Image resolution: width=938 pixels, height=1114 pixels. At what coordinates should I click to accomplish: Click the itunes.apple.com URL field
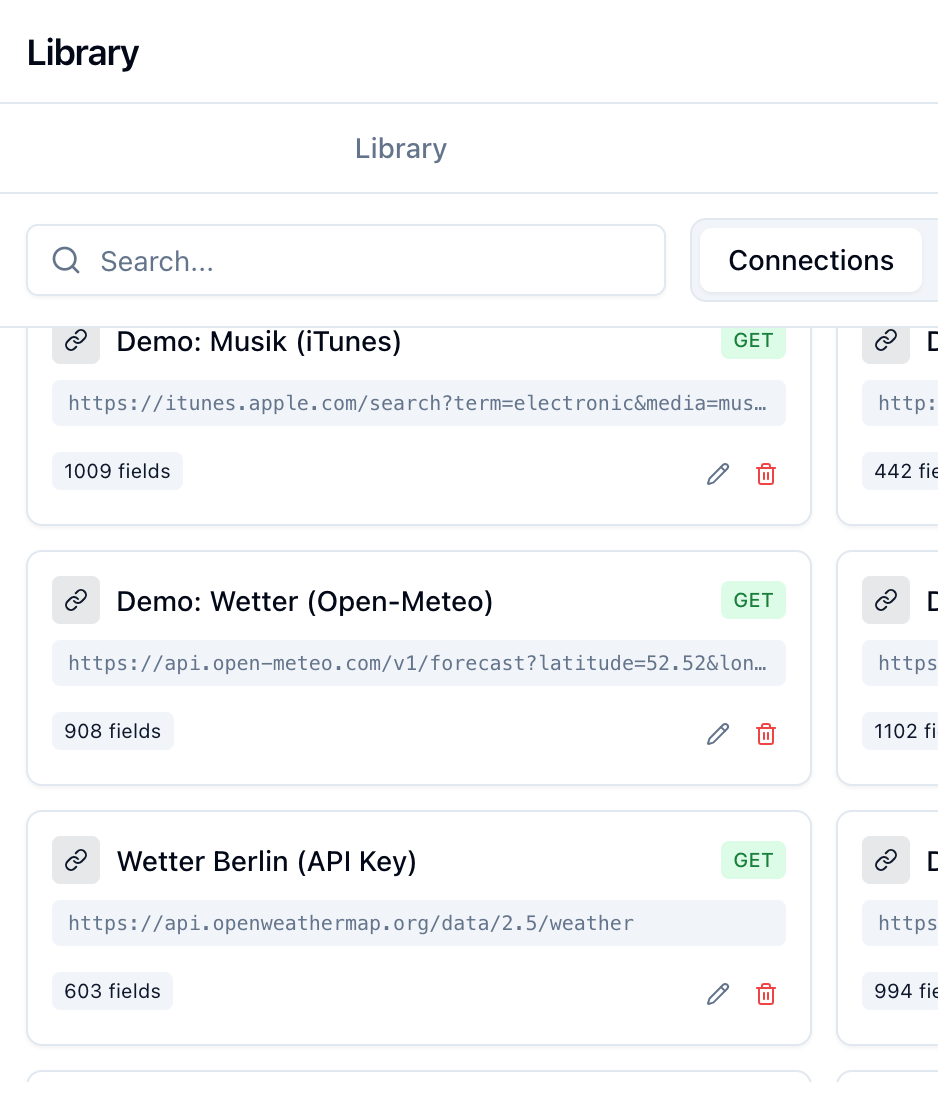[419, 403]
